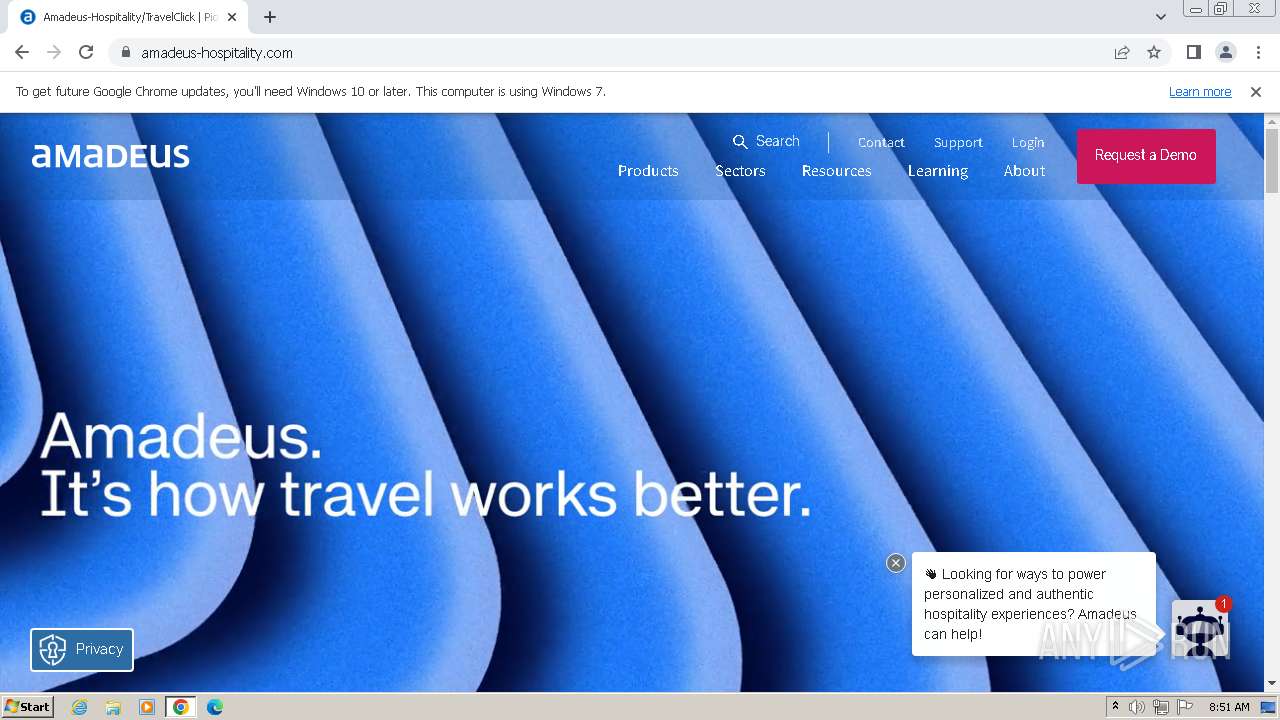The width and height of the screenshot is (1280, 720).
Task: Open the Contact link
Action: click(881, 142)
